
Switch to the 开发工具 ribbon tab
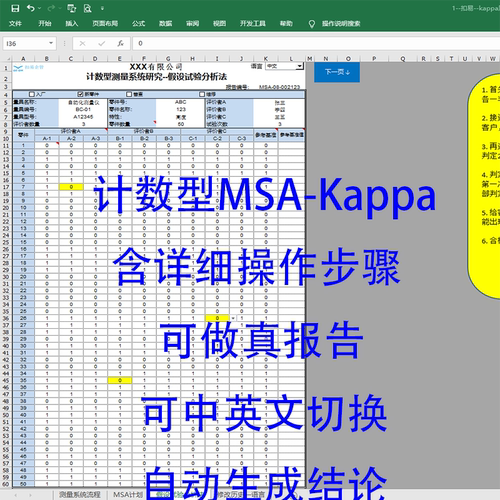253,23
